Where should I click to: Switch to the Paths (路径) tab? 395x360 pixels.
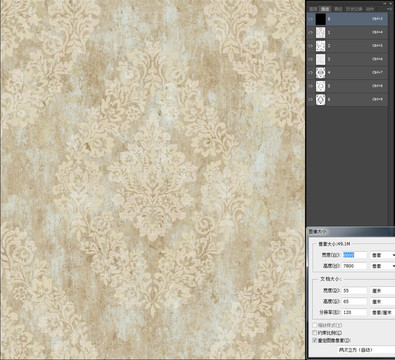[x=338, y=9]
